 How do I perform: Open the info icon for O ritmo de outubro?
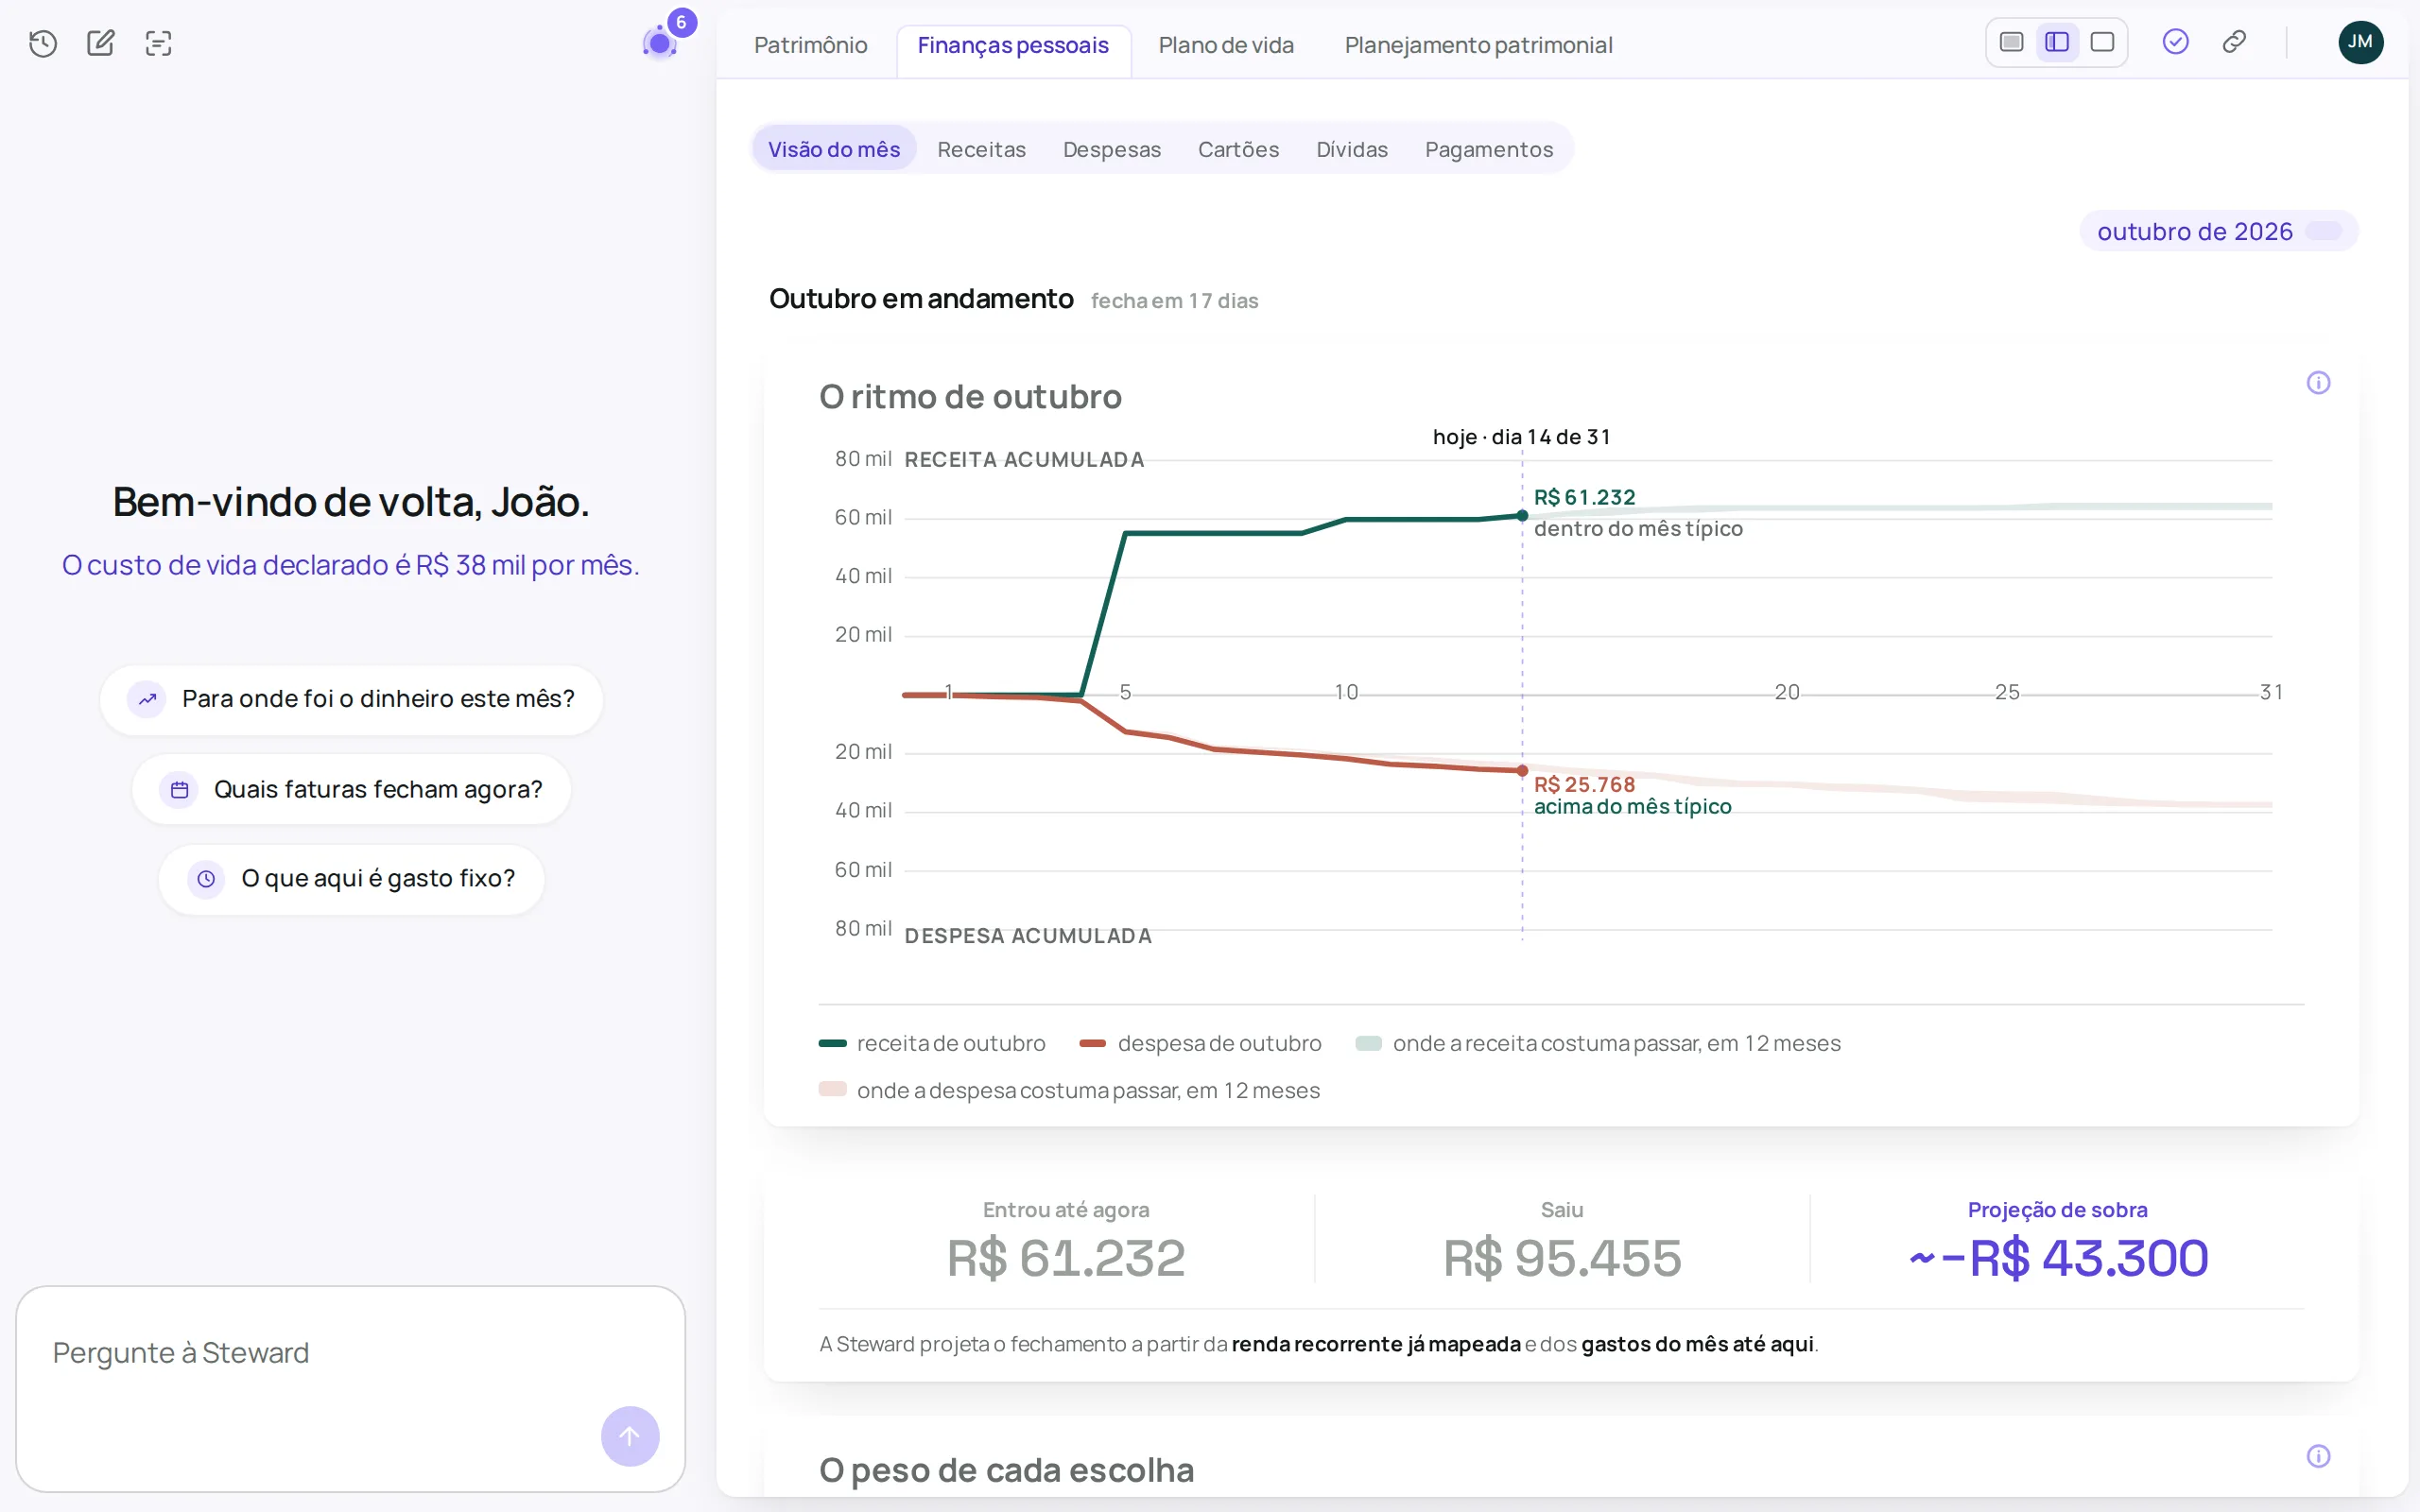click(2318, 383)
